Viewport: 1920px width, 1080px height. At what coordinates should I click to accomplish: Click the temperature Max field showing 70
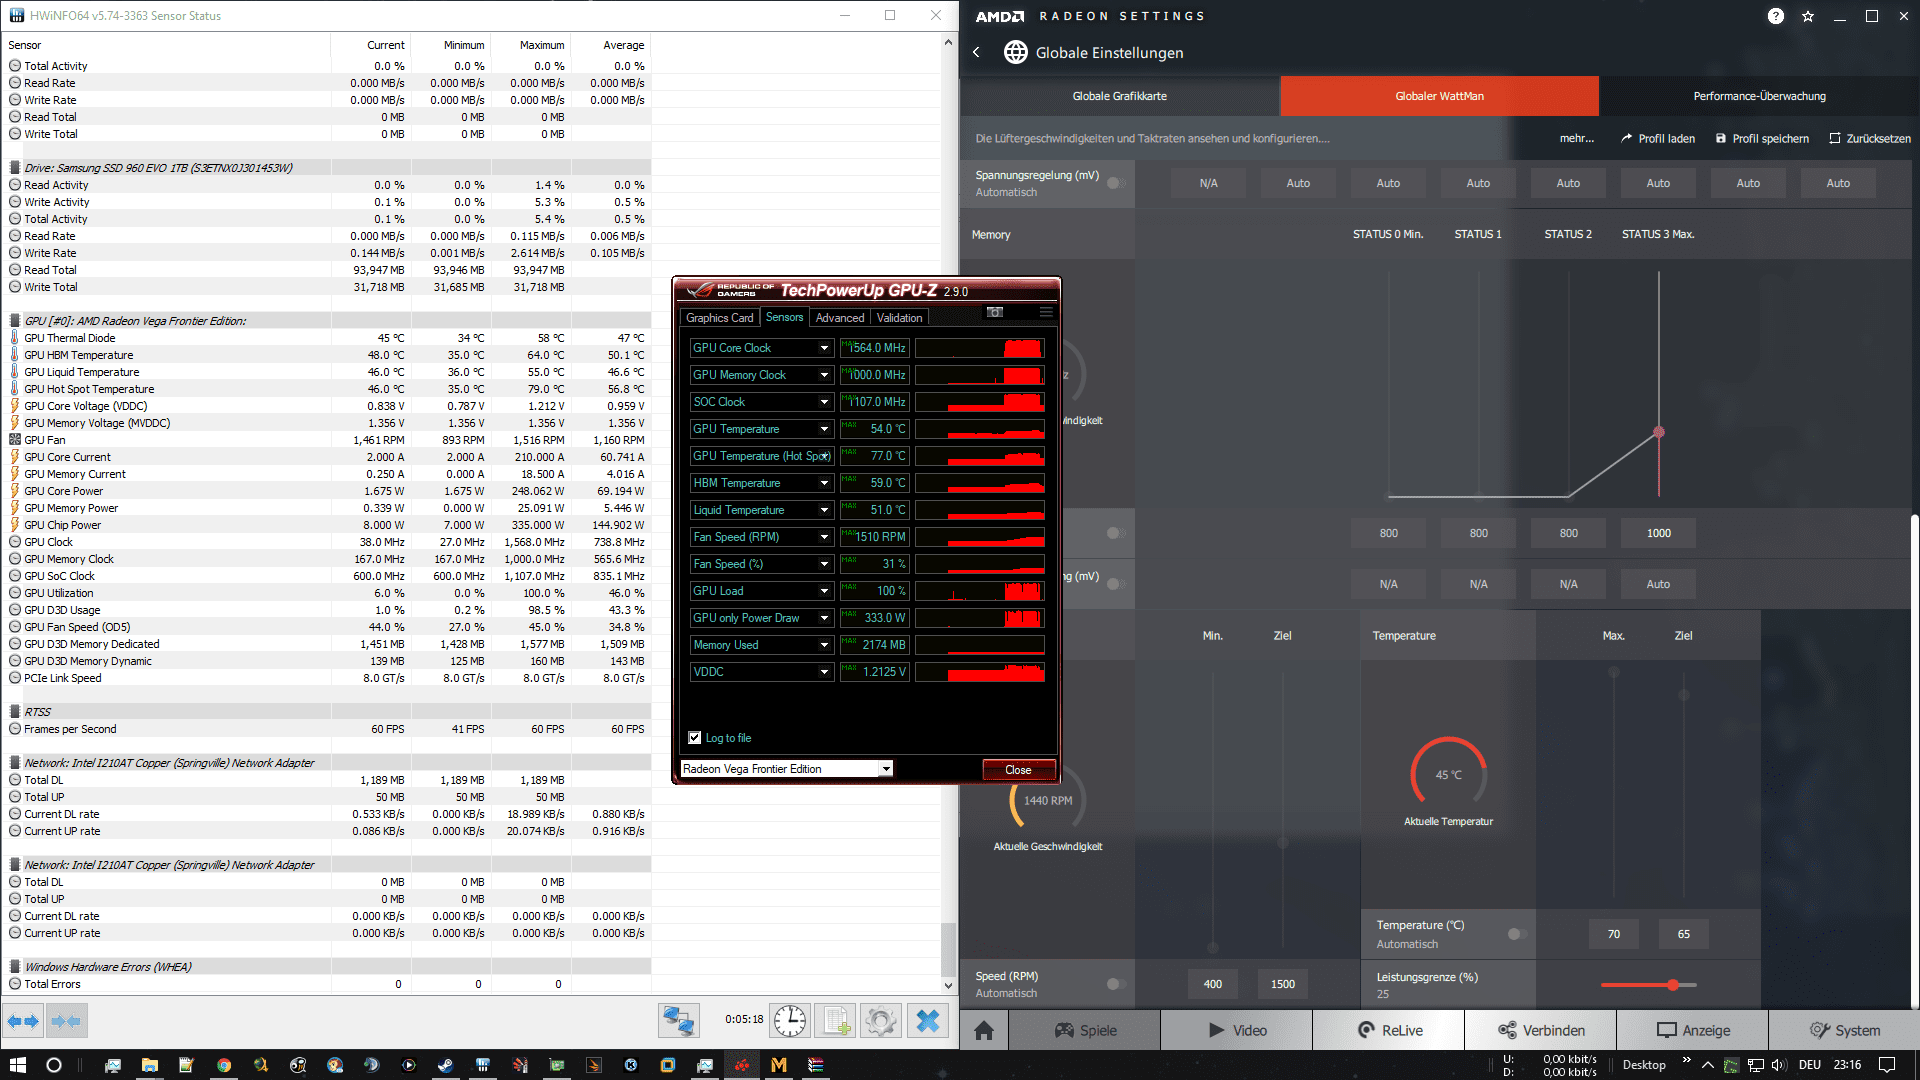click(x=1614, y=934)
